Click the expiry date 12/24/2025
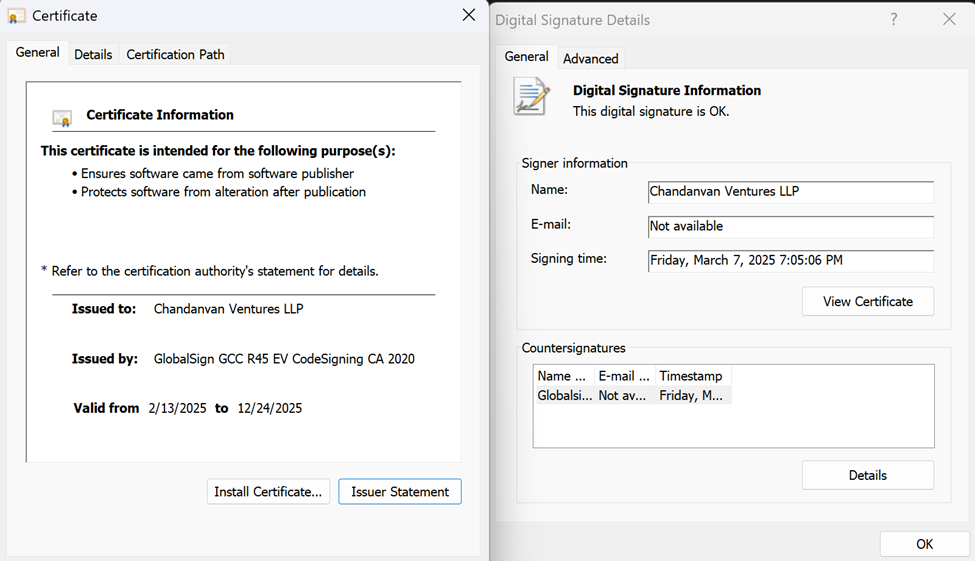975x561 pixels. (270, 408)
